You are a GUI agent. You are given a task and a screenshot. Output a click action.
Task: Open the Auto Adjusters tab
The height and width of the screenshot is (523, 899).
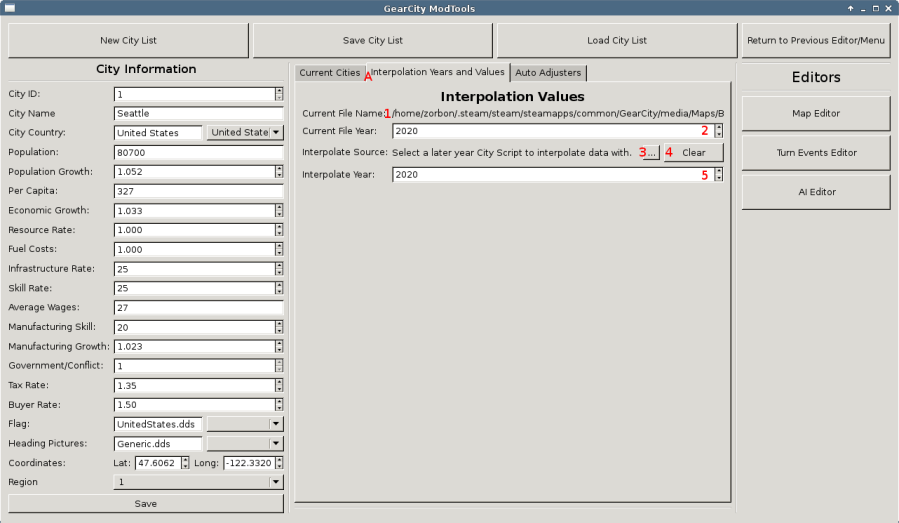click(548, 73)
